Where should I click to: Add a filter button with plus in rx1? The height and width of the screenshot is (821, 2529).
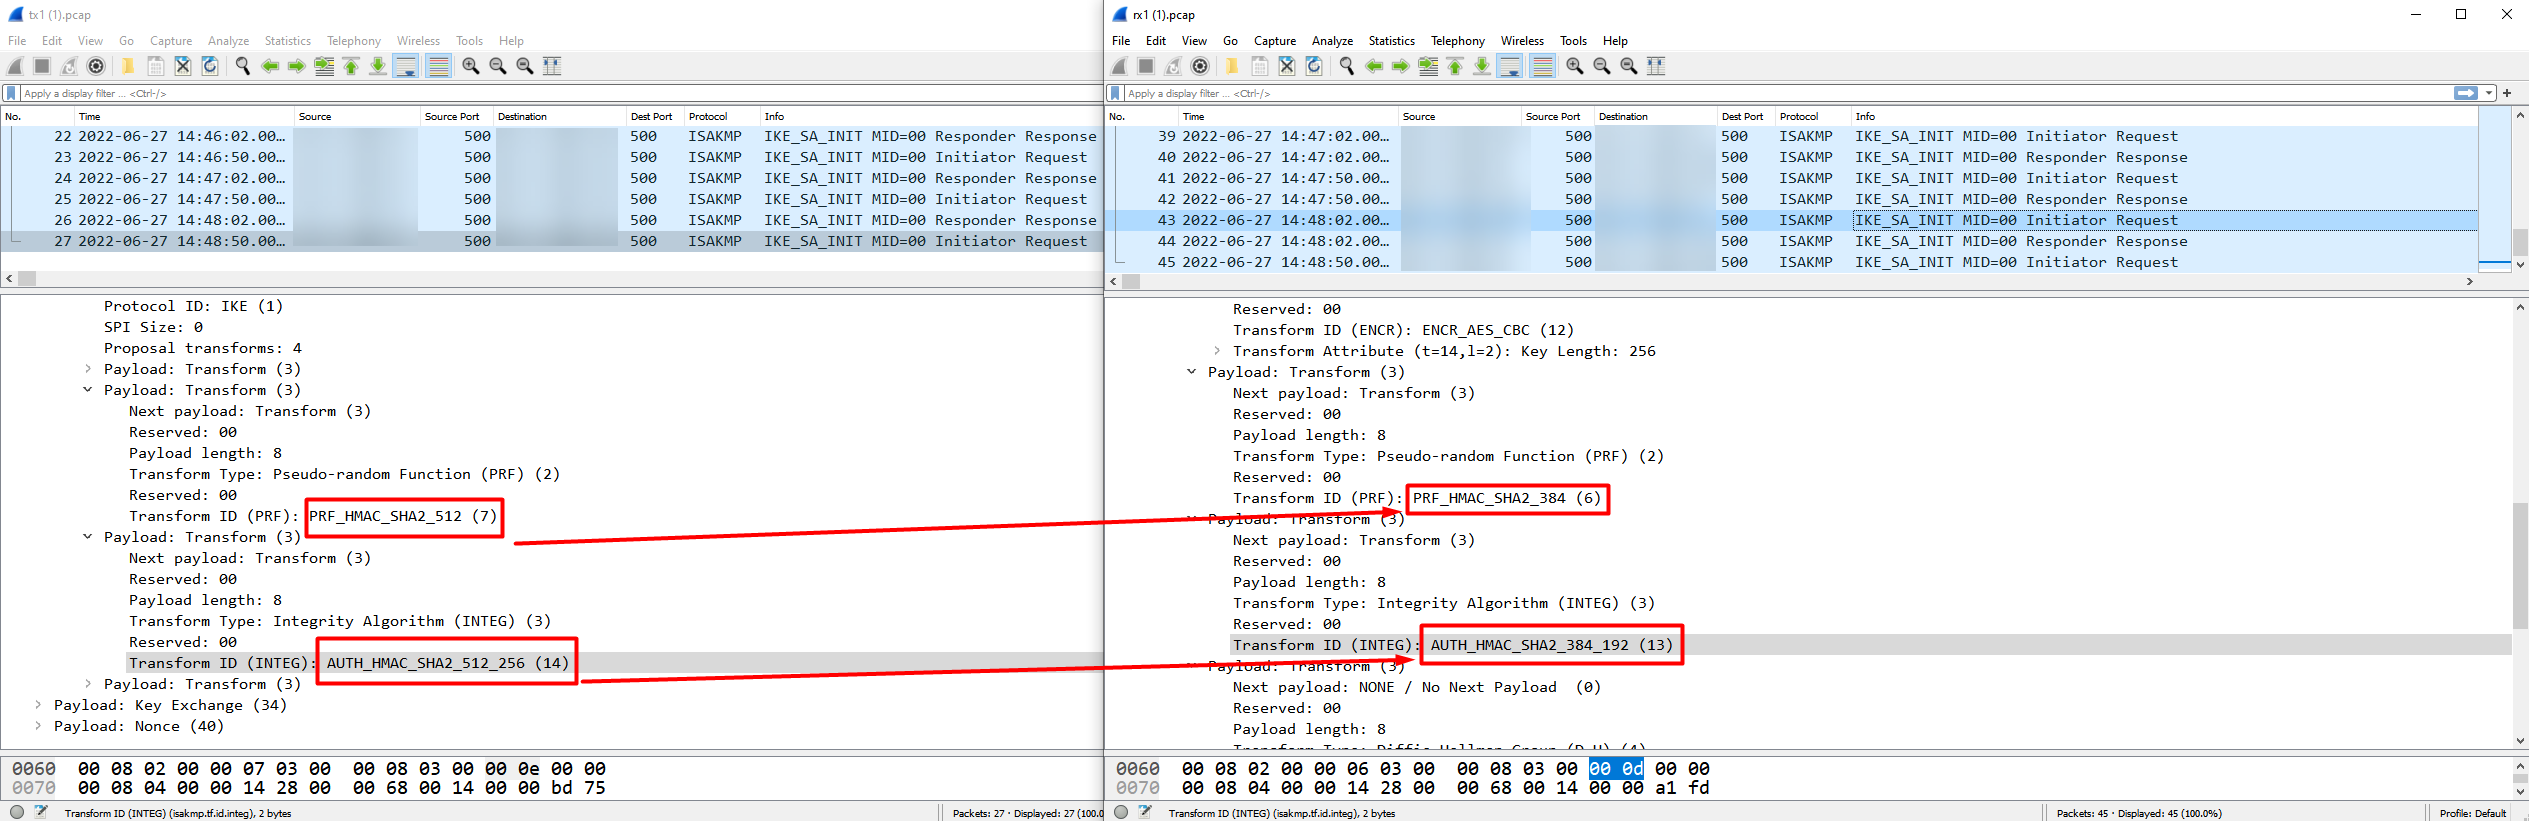(x=2507, y=93)
